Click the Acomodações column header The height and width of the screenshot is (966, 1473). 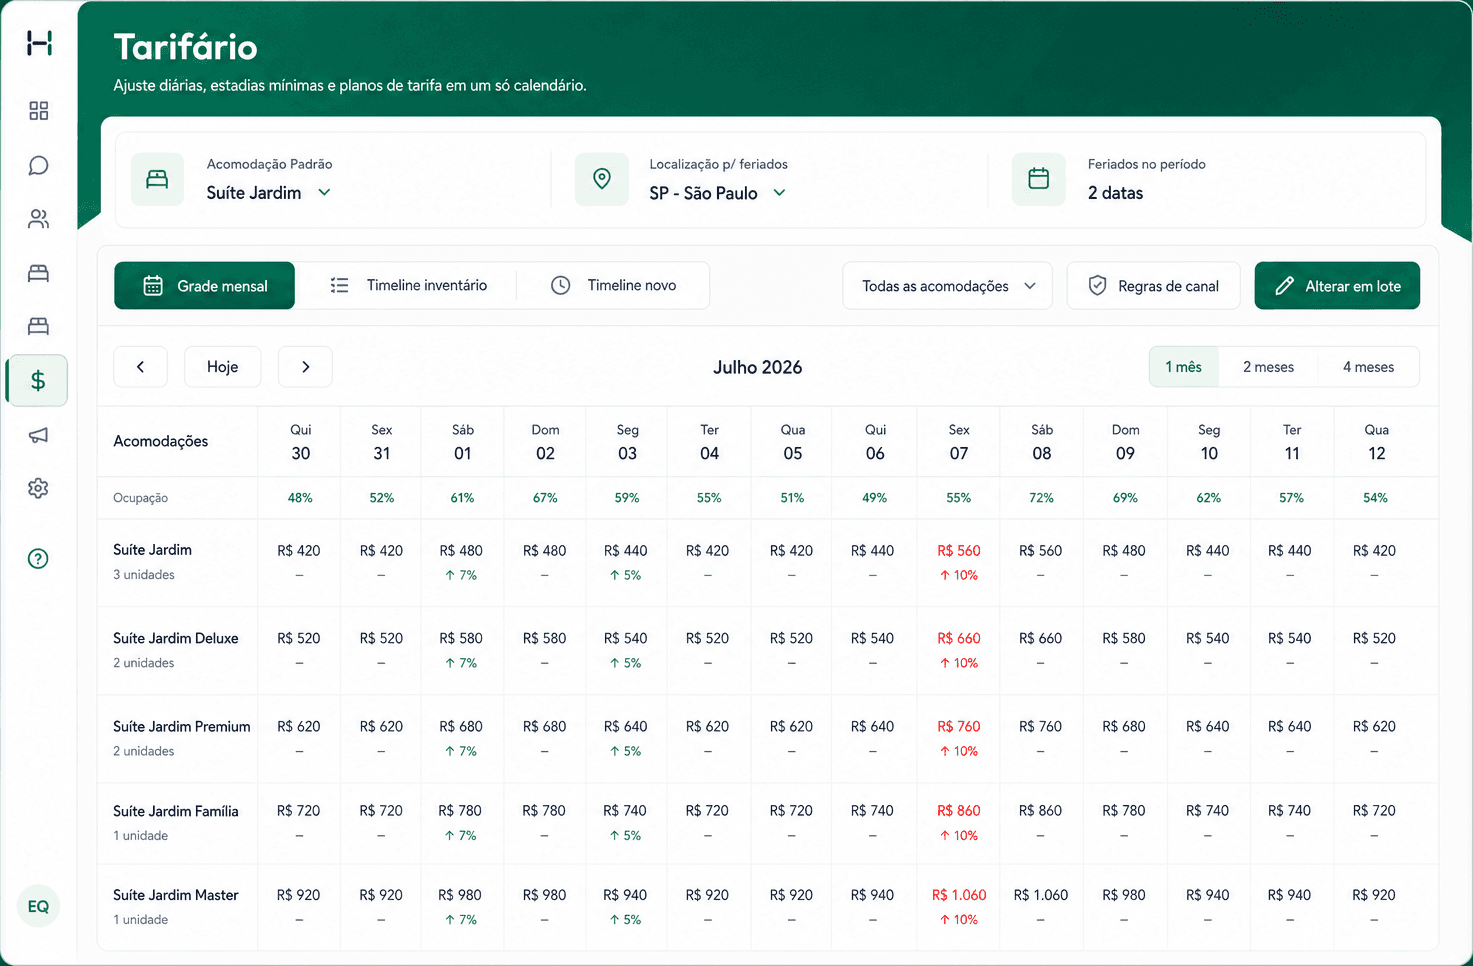160,441
